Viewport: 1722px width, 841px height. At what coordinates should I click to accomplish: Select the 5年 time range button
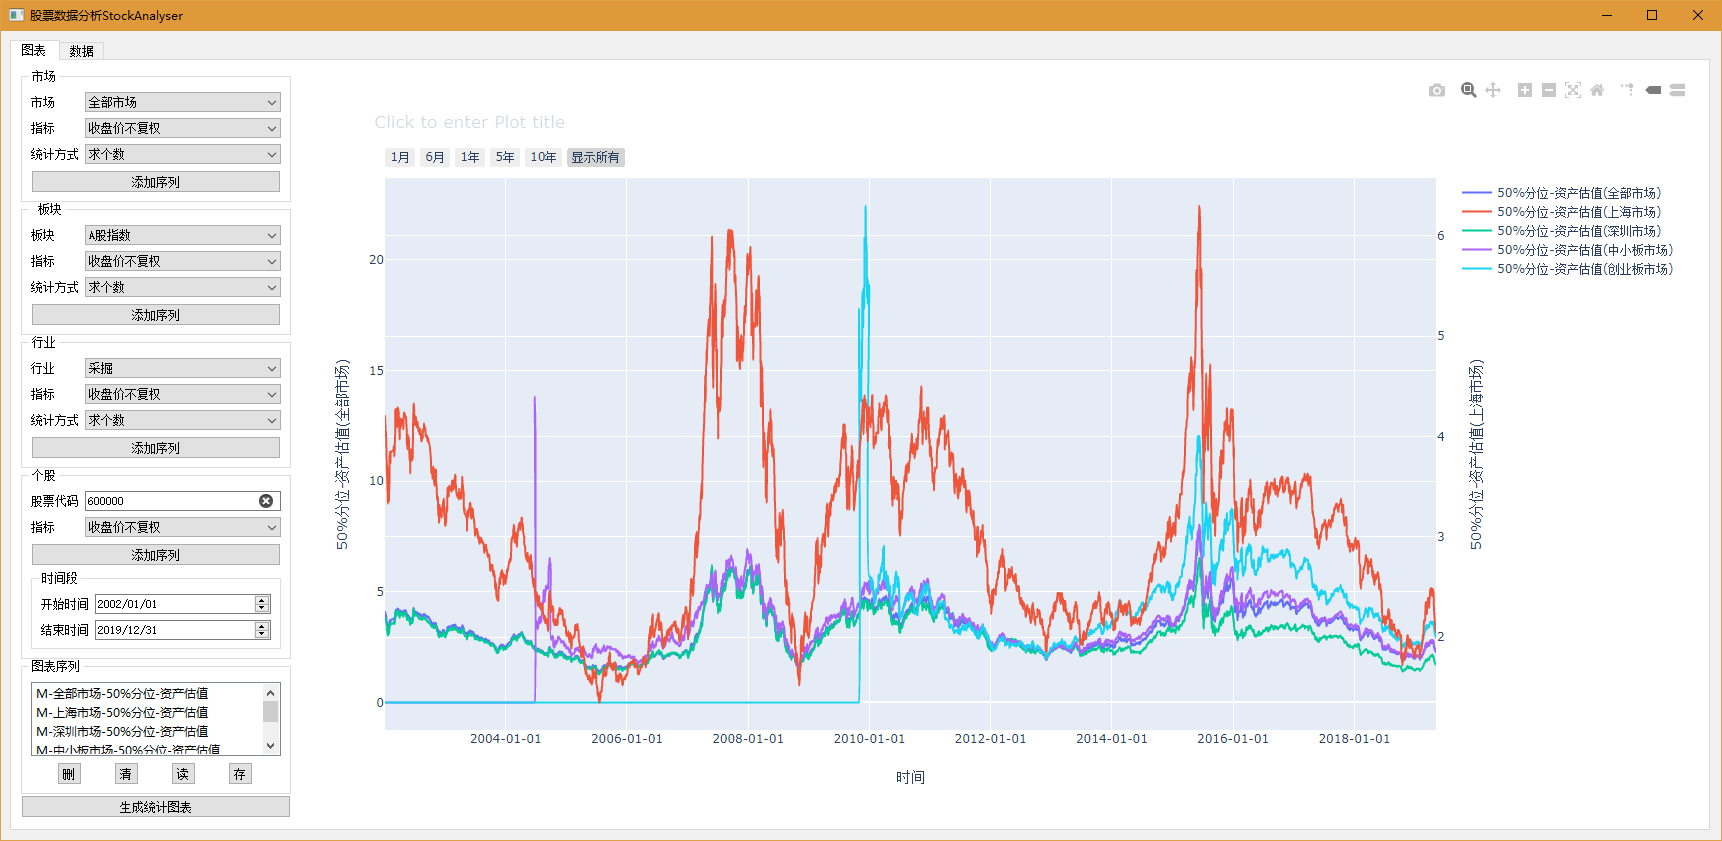(505, 157)
